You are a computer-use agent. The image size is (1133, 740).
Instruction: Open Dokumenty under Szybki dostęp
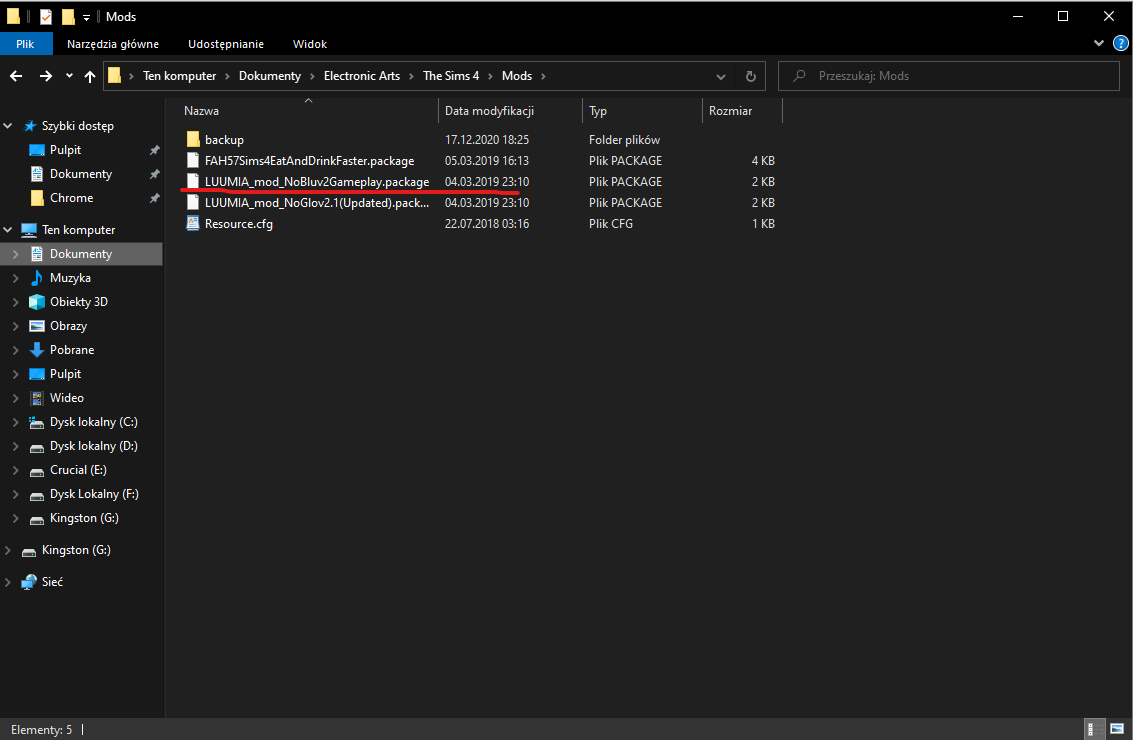(81, 173)
